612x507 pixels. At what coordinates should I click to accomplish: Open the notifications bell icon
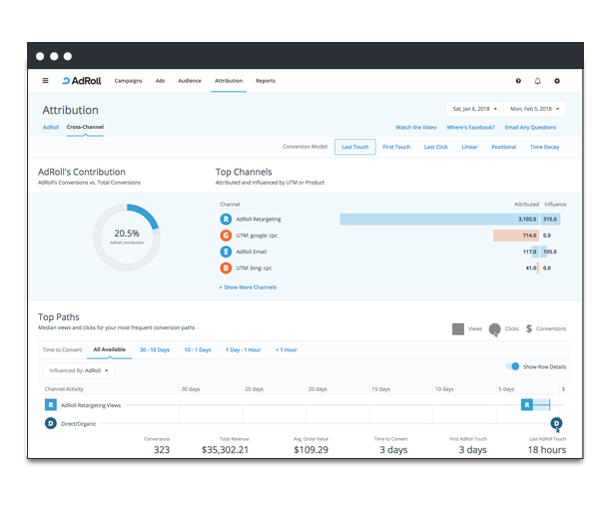click(x=537, y=81)
